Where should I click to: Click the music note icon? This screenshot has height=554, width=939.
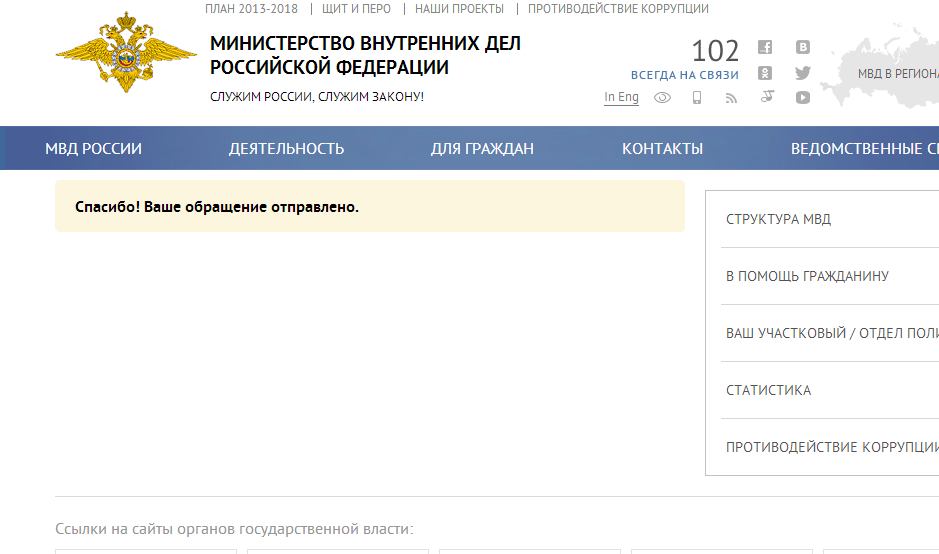(767, 96)
